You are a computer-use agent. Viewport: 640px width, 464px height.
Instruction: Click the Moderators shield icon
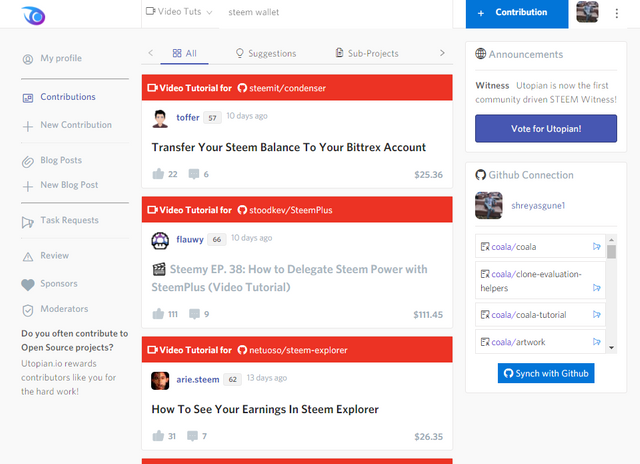(x=28, y=311)
